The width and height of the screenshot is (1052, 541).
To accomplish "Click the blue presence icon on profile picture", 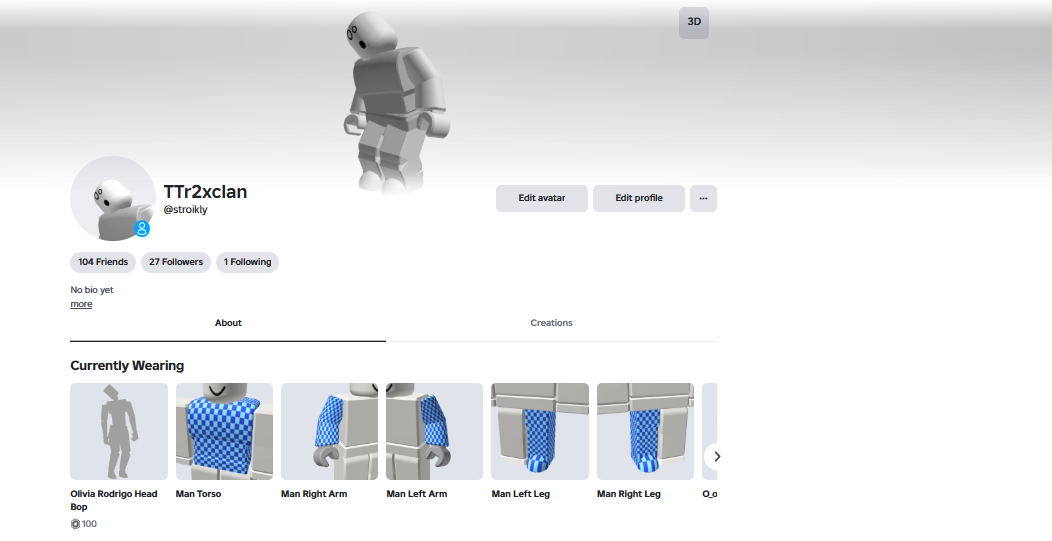I will [142, 228].
